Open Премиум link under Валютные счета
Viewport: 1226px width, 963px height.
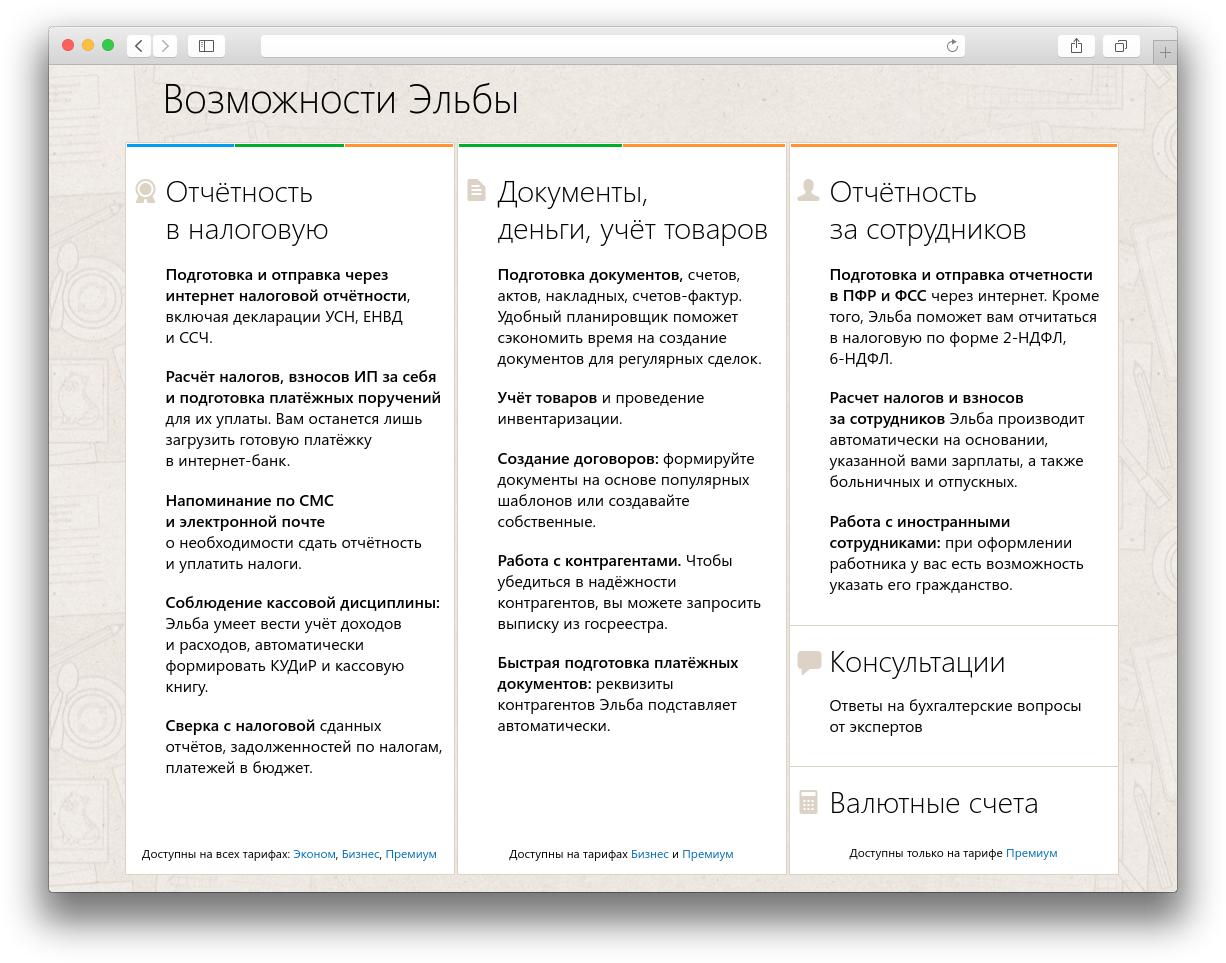tap(1031, 853)
